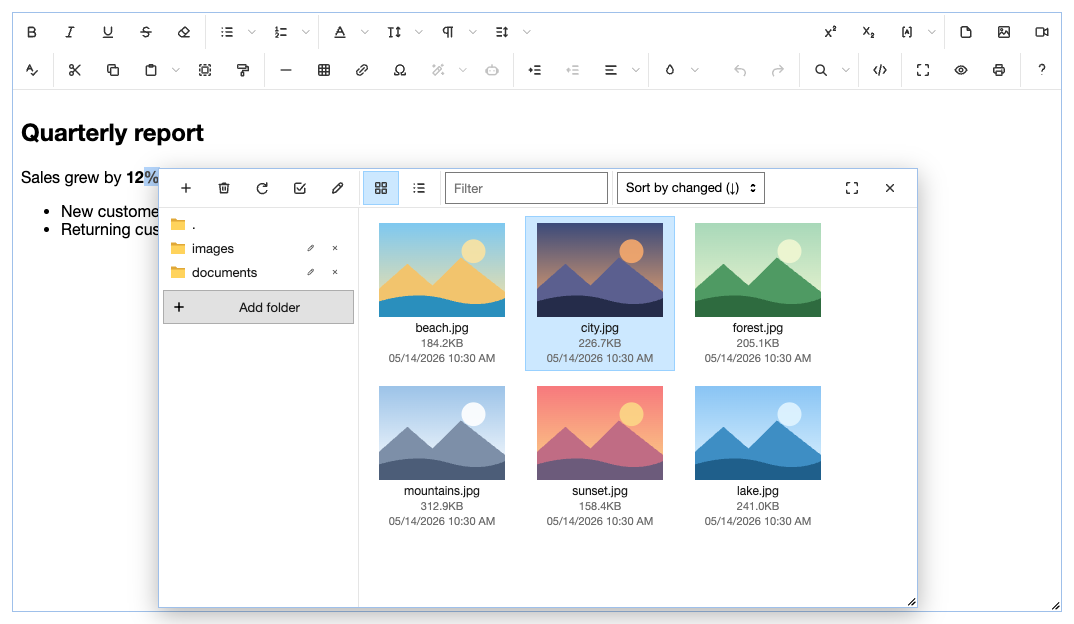Screen dimensions: 1074x624
Task: Insert unordered bullet list
Action: [227, 32]
